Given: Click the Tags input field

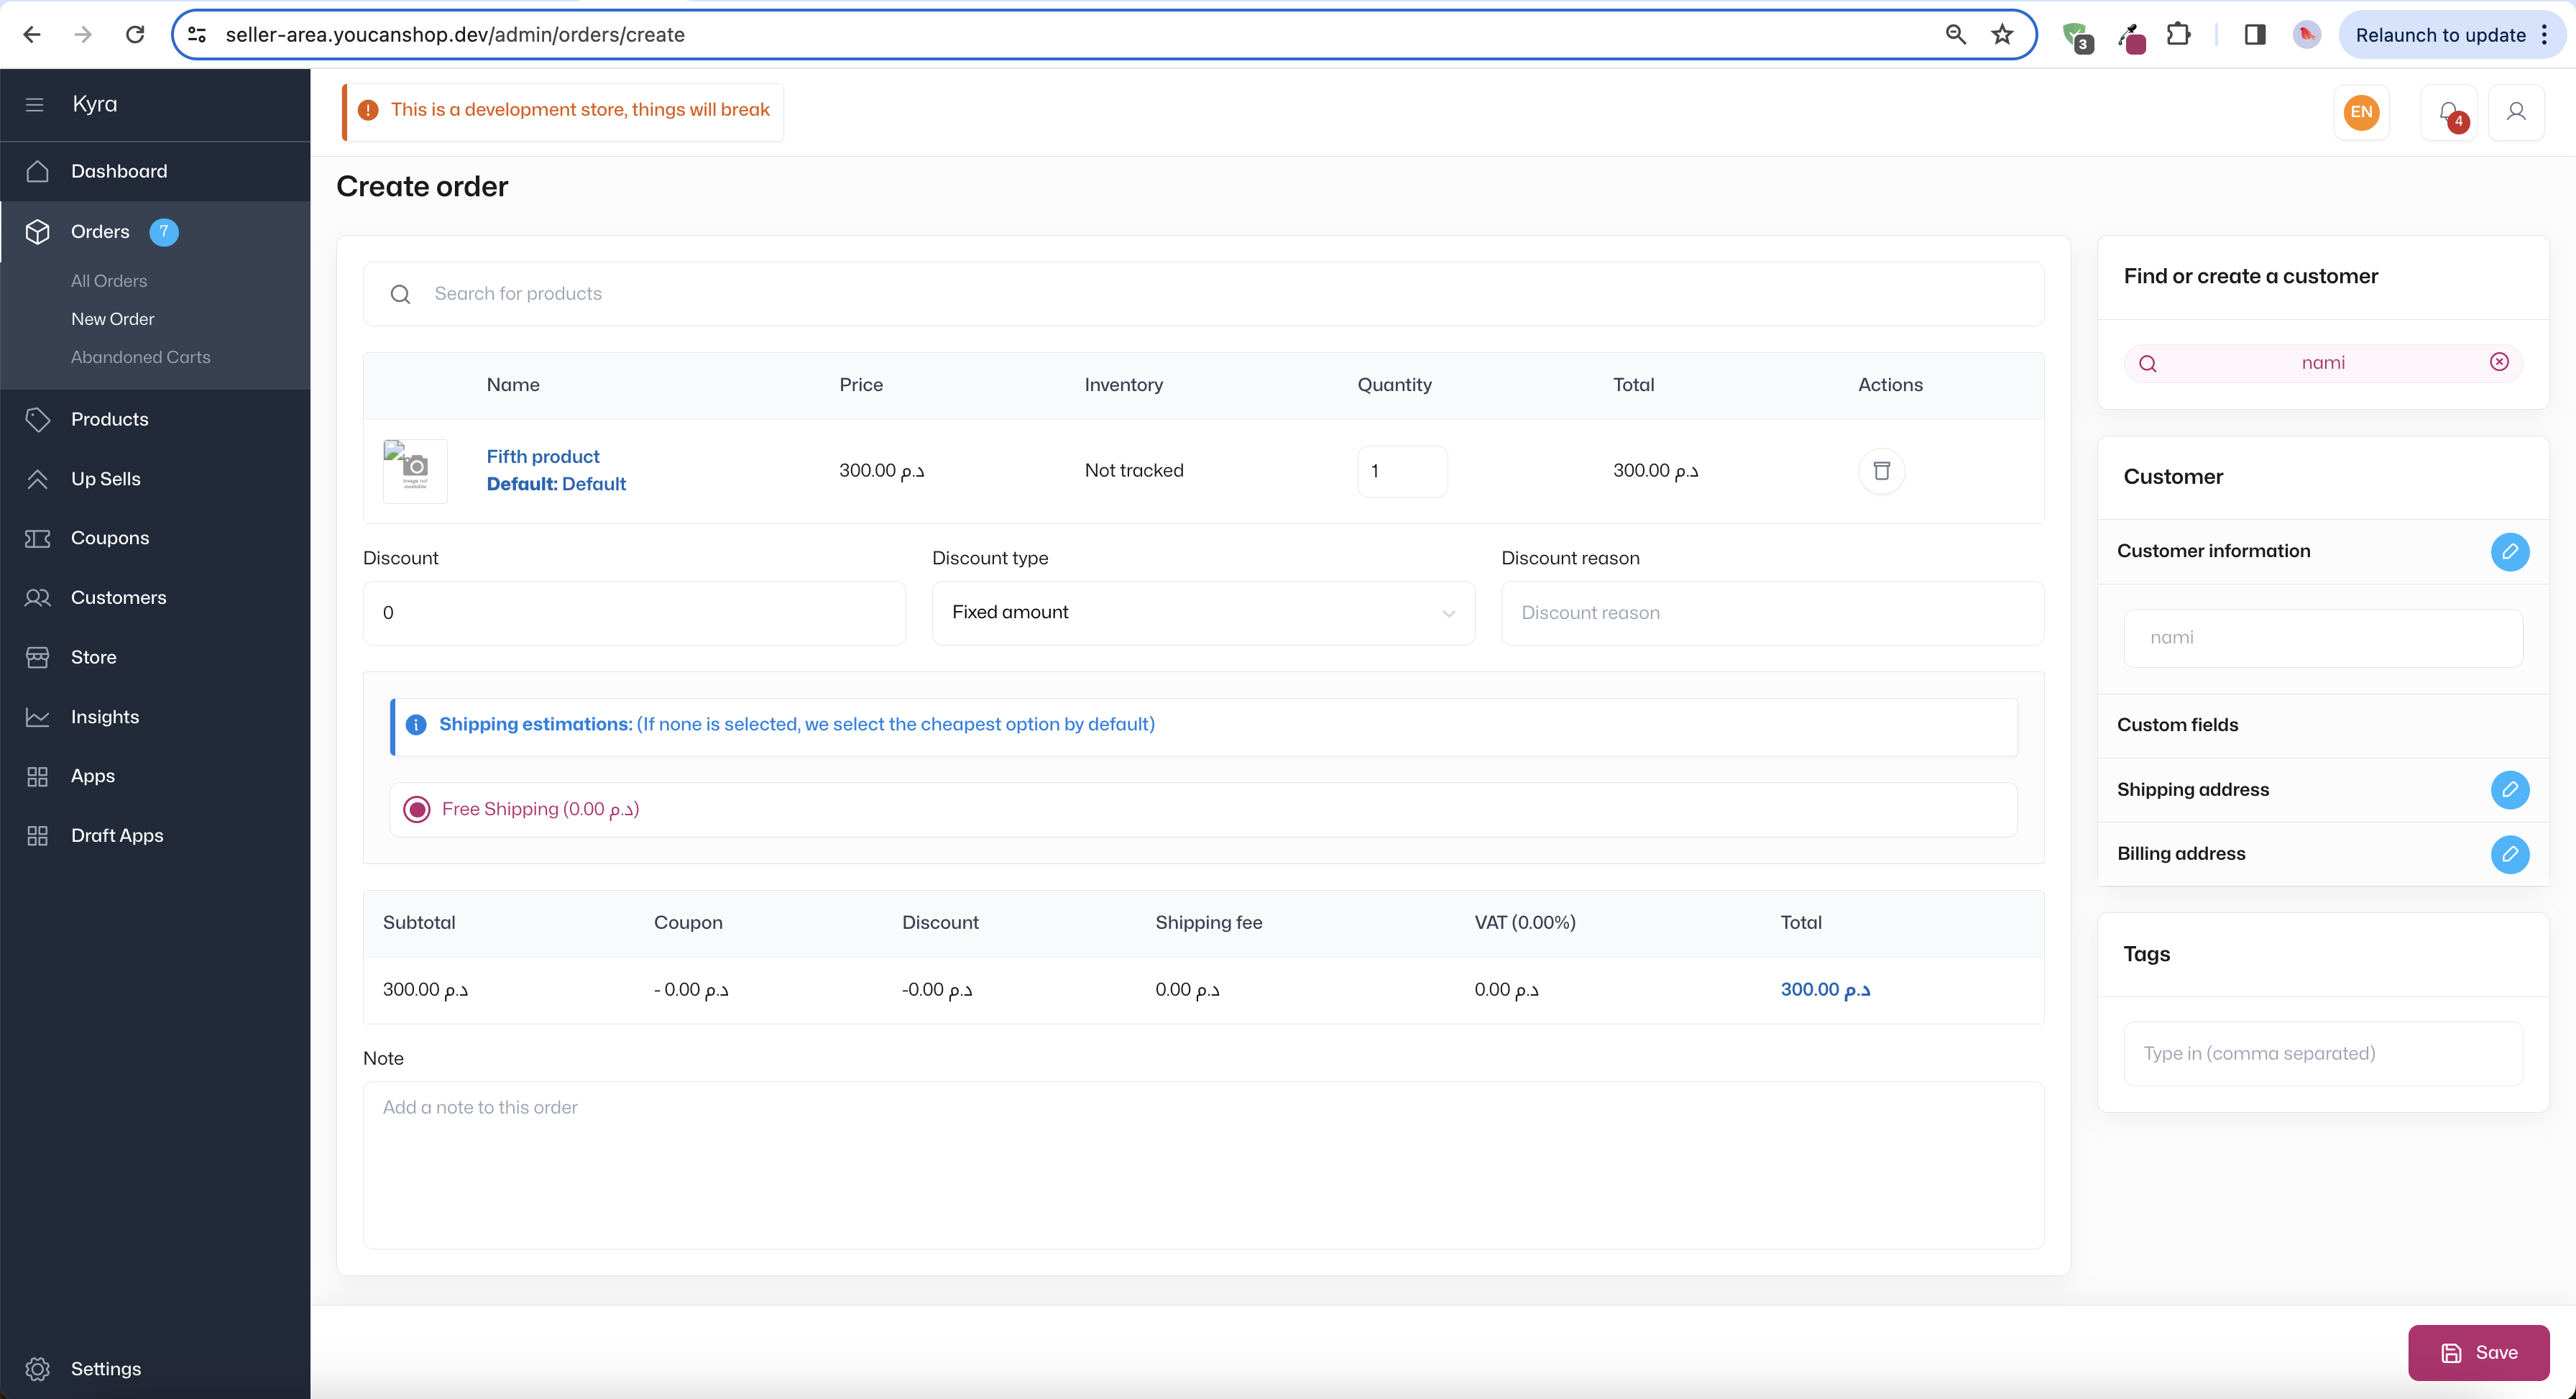Looking at the screenshot, I should click(x=2323, y=1052).
